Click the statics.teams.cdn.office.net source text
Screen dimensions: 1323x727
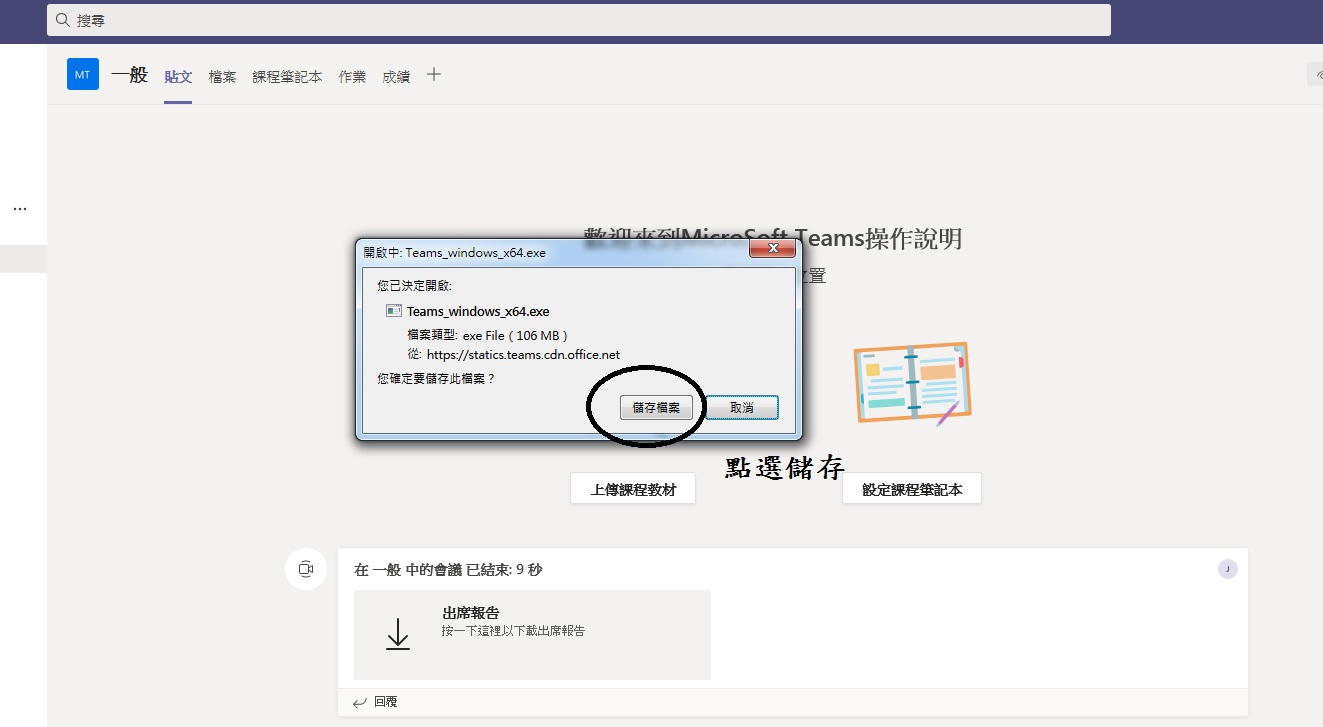coord(524,354)
